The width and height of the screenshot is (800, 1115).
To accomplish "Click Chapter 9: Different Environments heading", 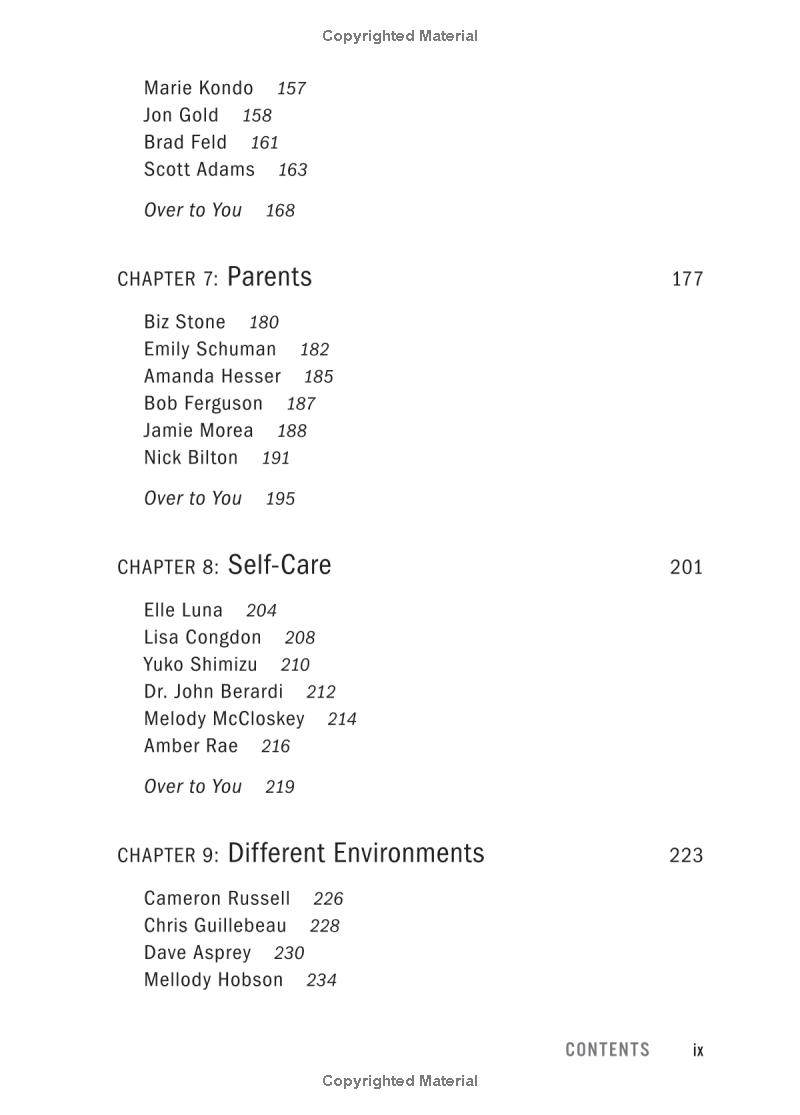I will tap(301, 854).
